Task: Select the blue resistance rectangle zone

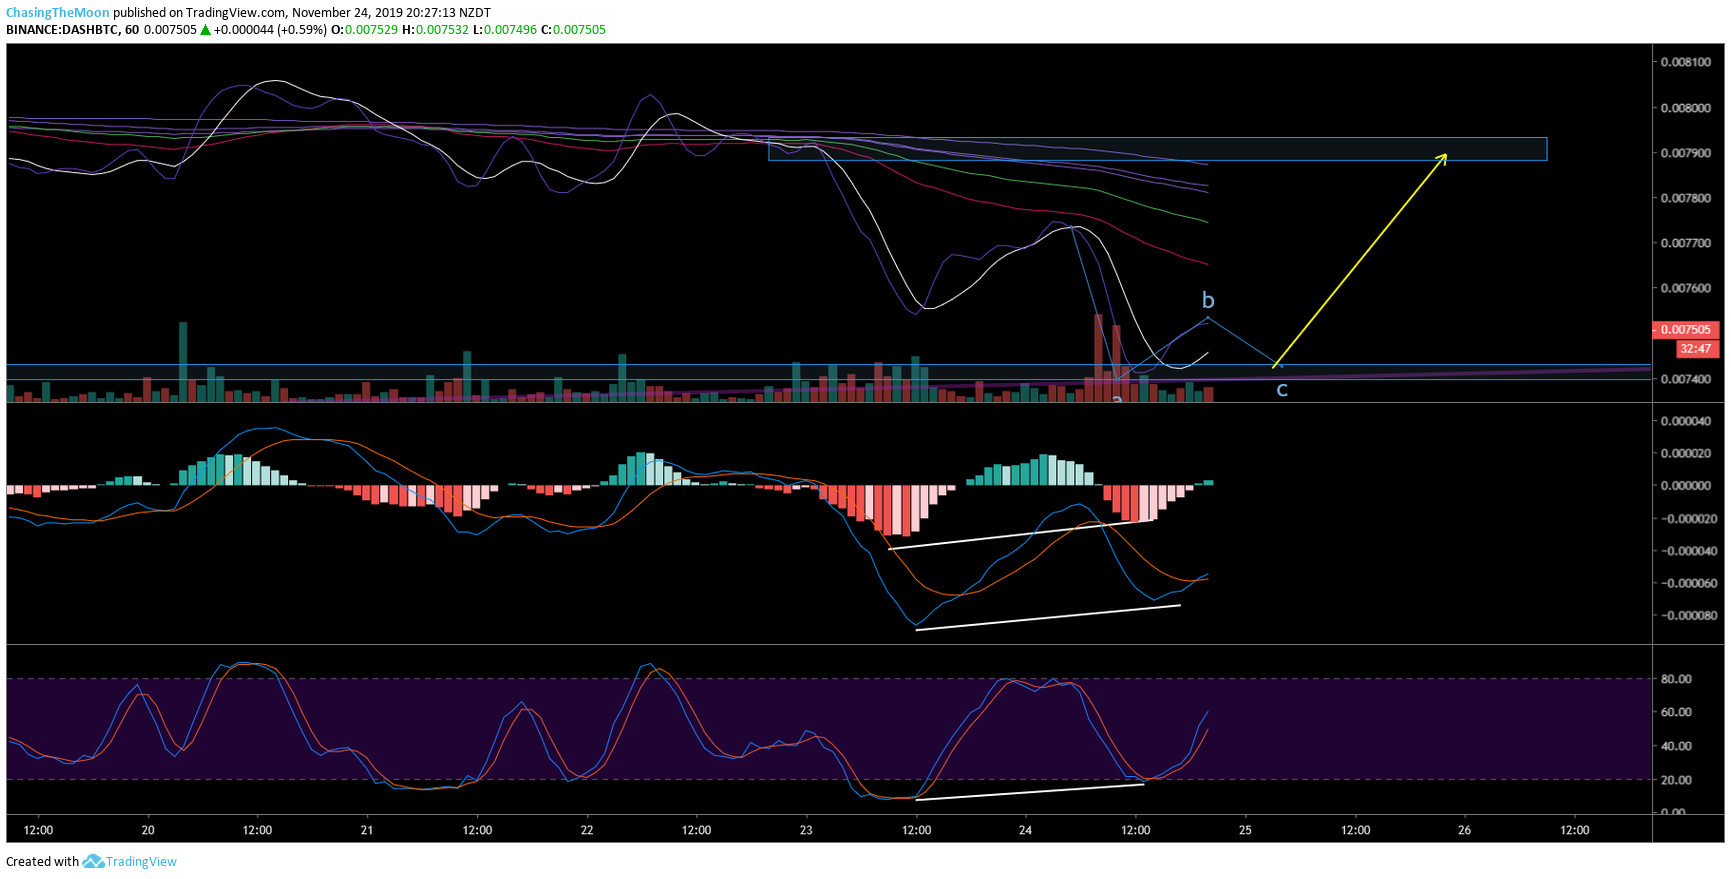Action: 1157,149
